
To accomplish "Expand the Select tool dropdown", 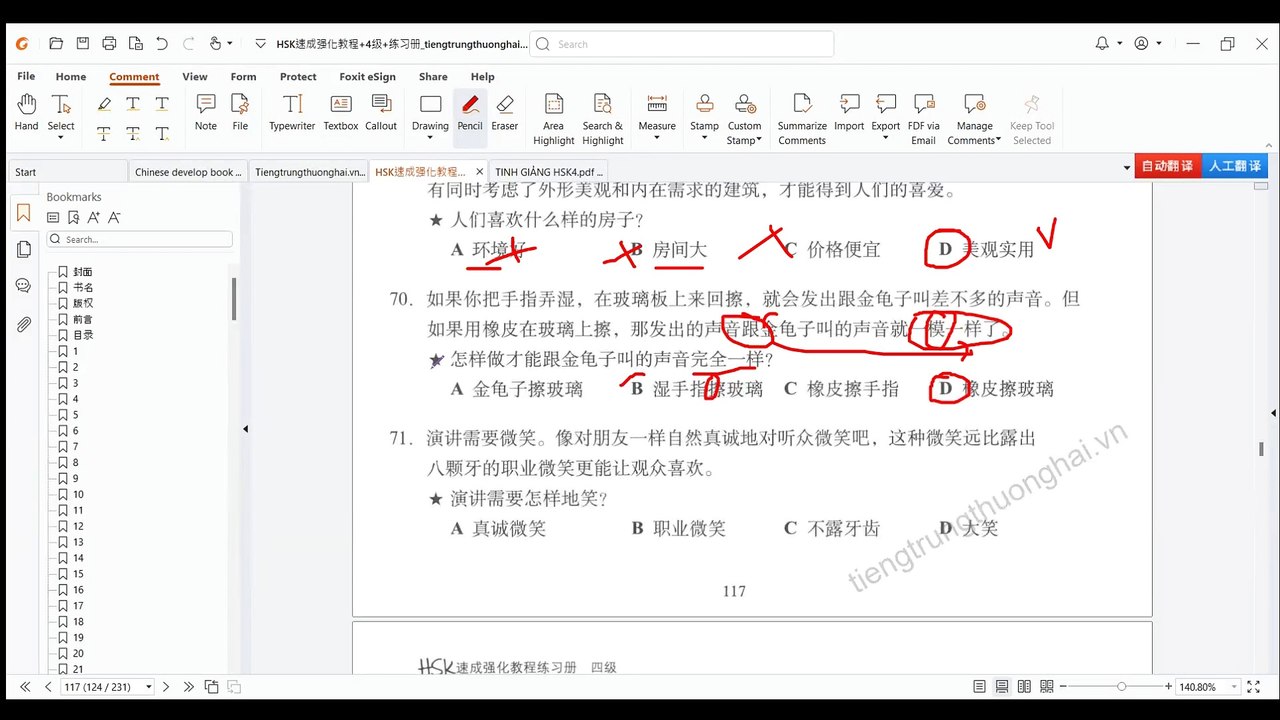I will [x=61, y=138].
